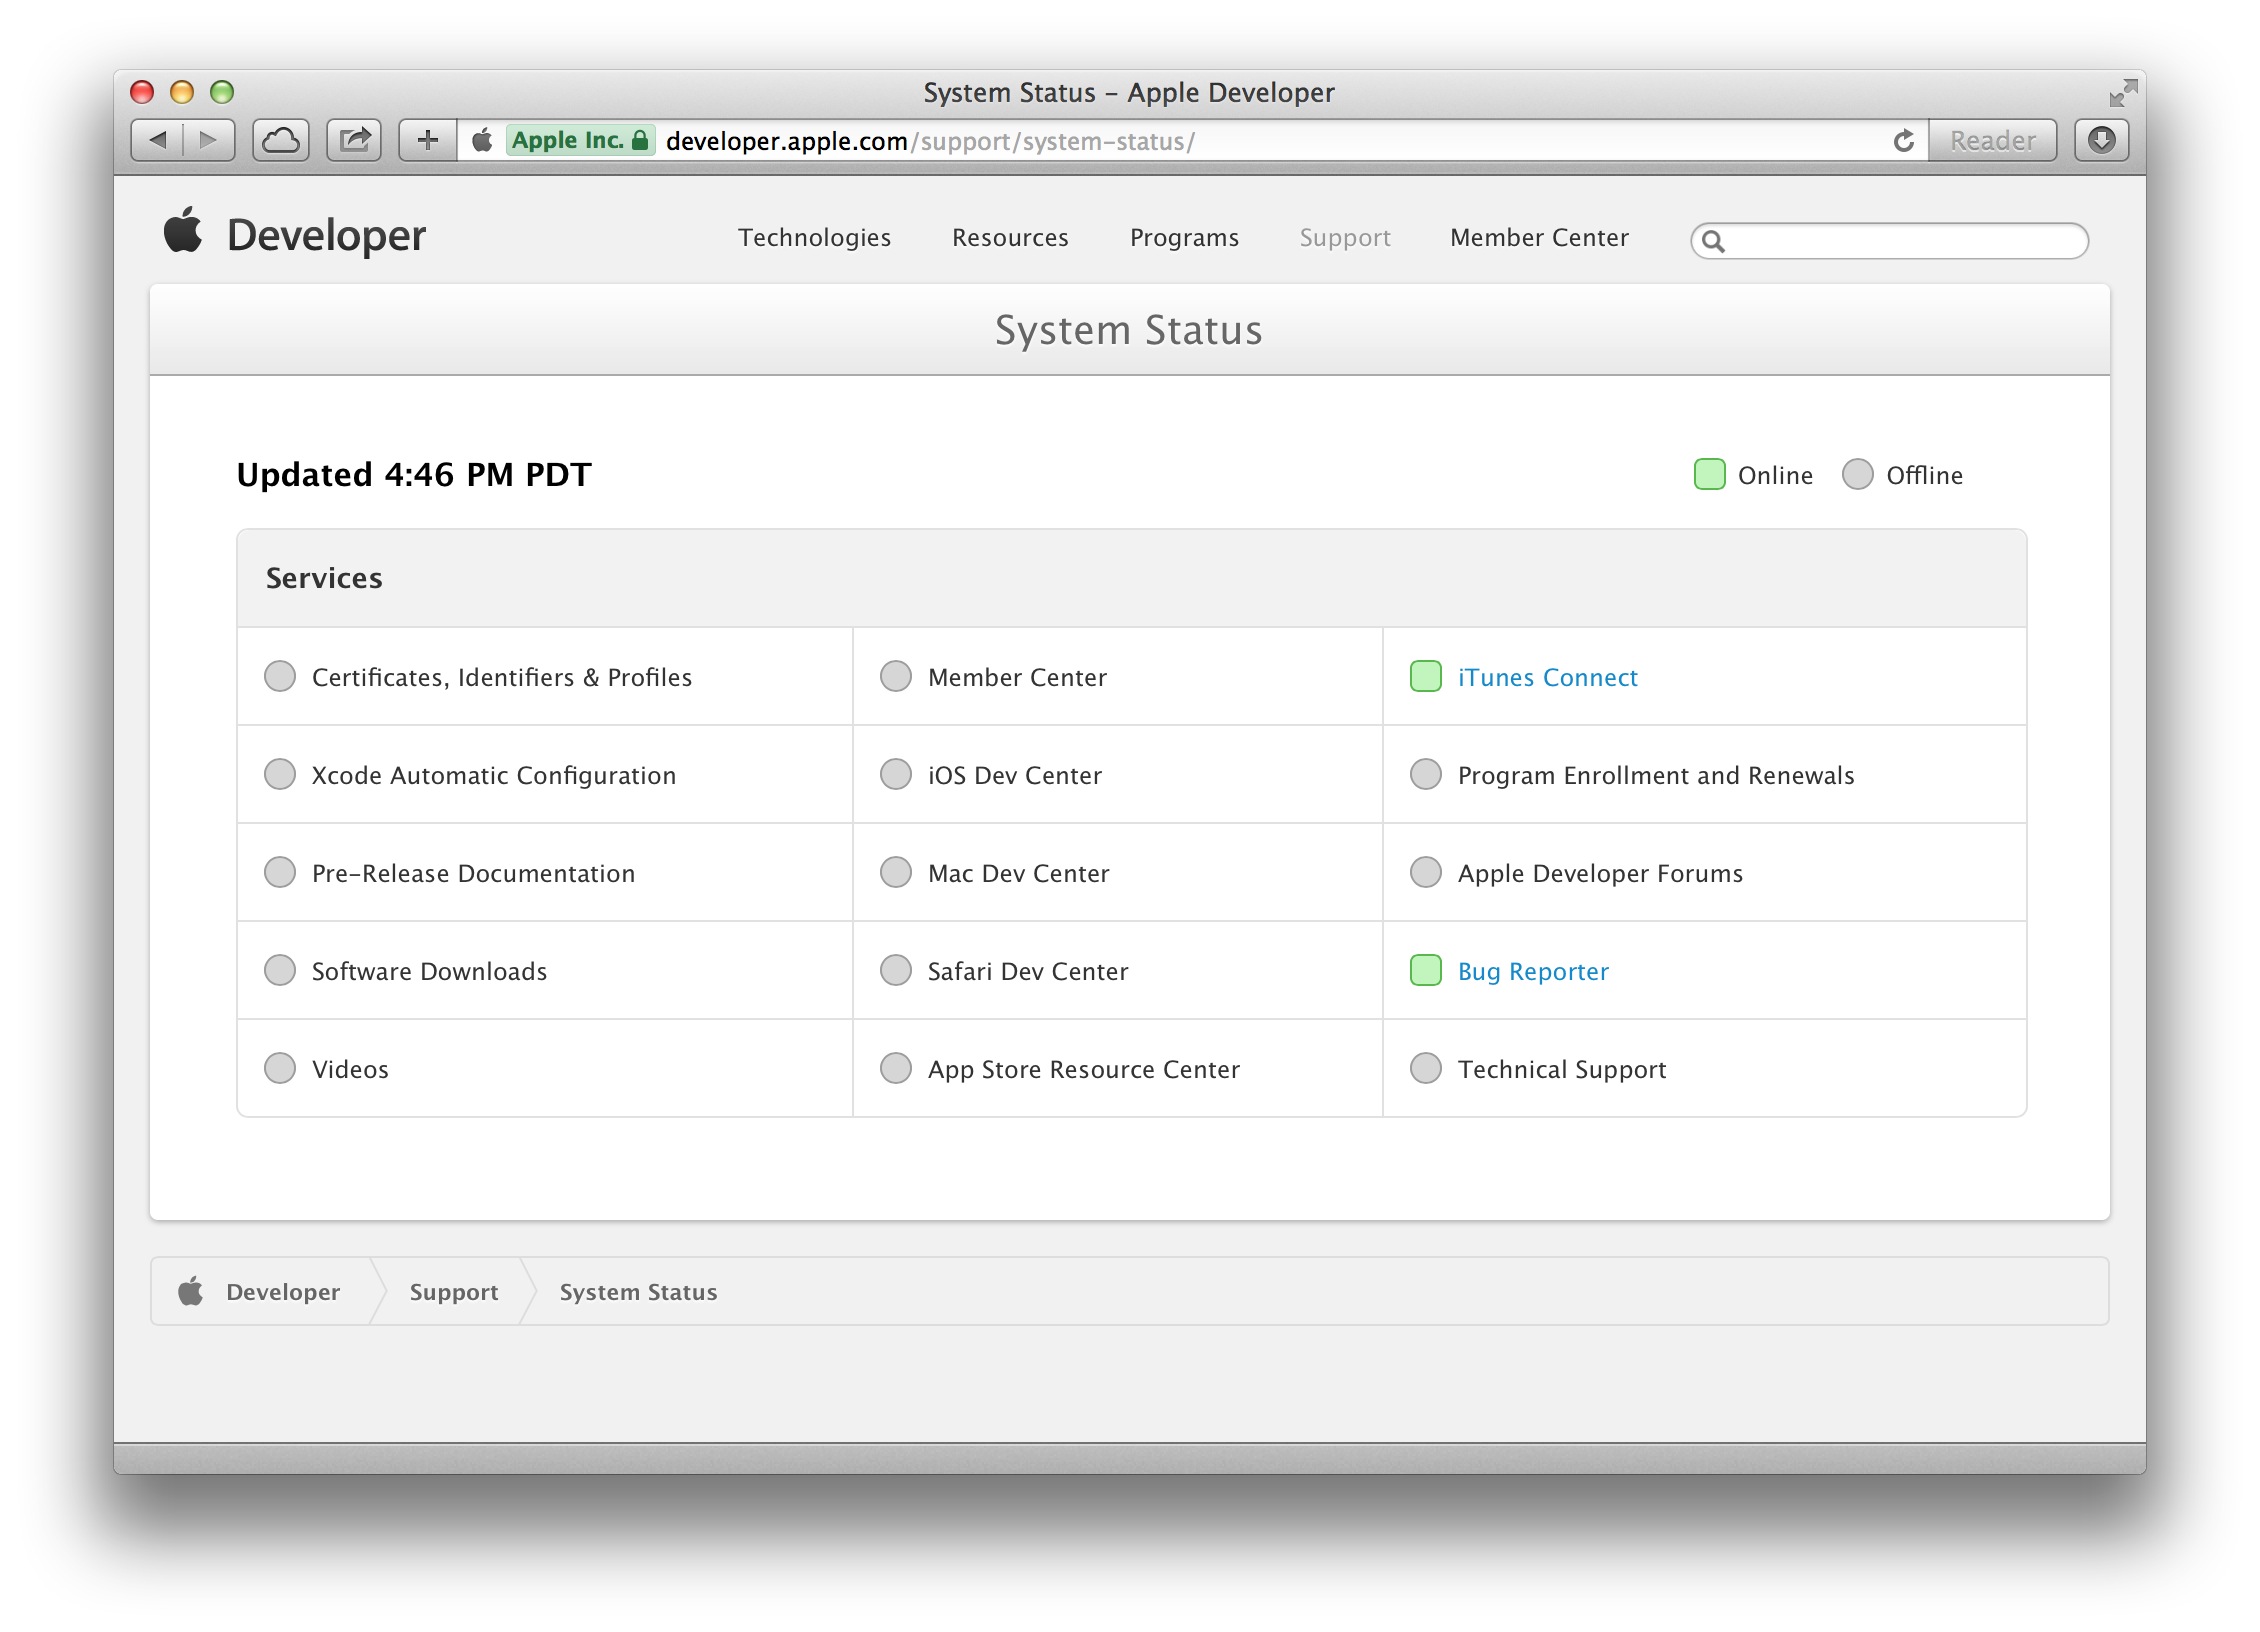The image size is (2260, 1632).
Task: Click the Offline legend label
Action: pyautogui.click(x=1924, y=475)
